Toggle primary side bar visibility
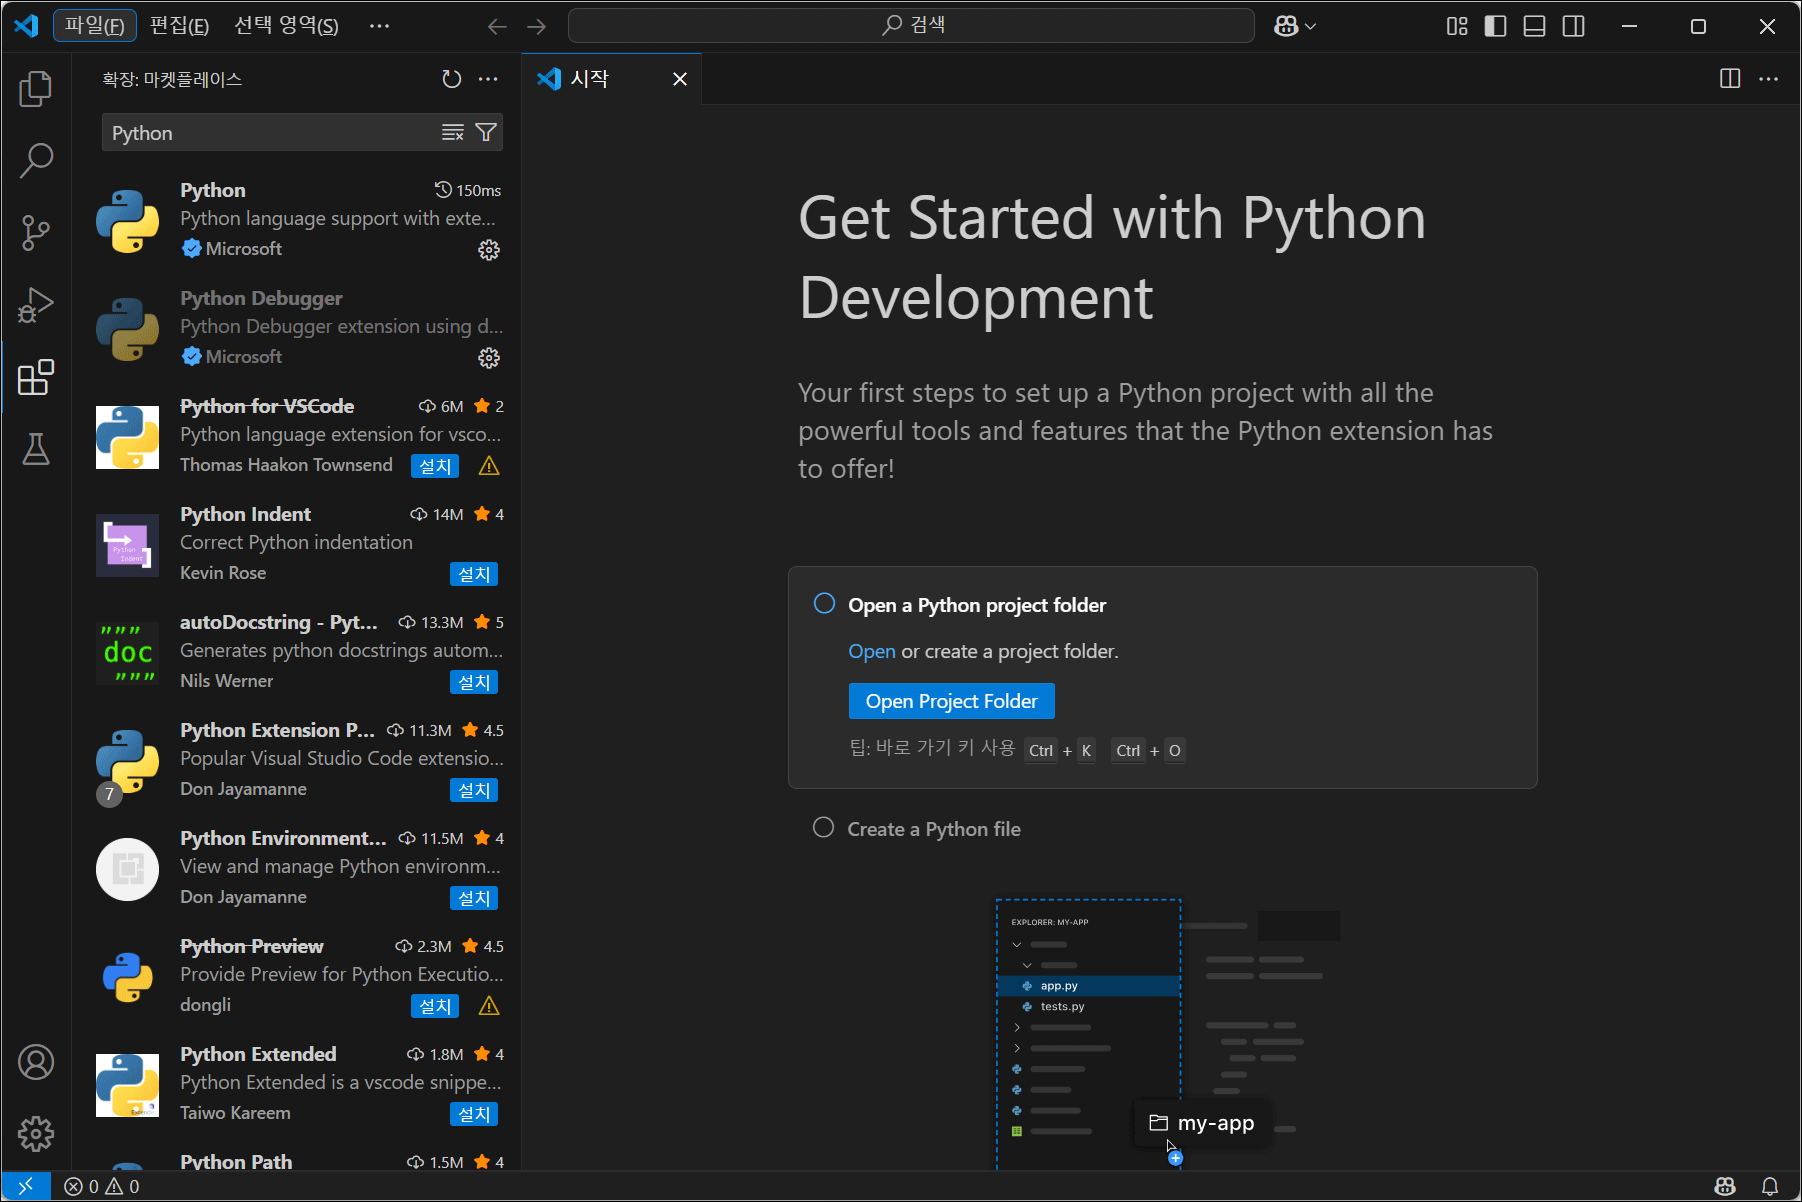This screenshot has height=1202, width=1802. [1496, 27]
